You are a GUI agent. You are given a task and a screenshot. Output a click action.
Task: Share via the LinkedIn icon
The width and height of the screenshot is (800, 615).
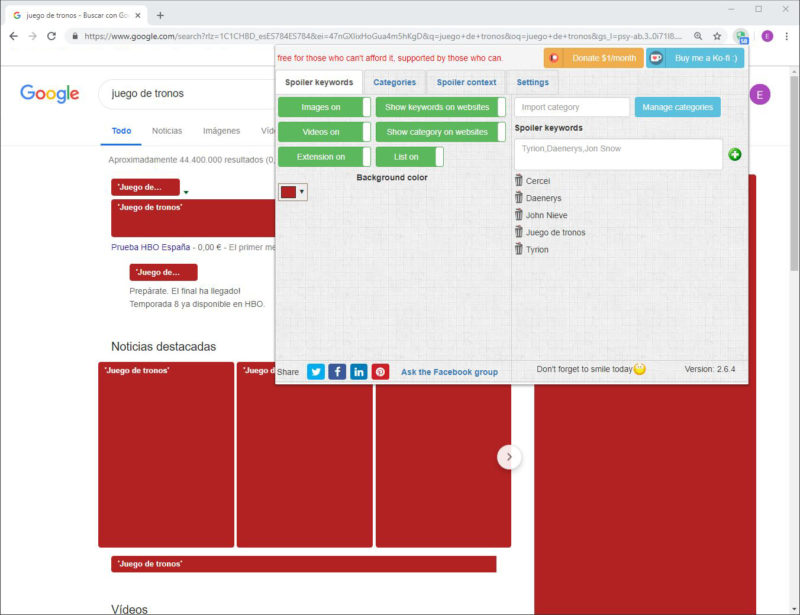click(359, 372)
